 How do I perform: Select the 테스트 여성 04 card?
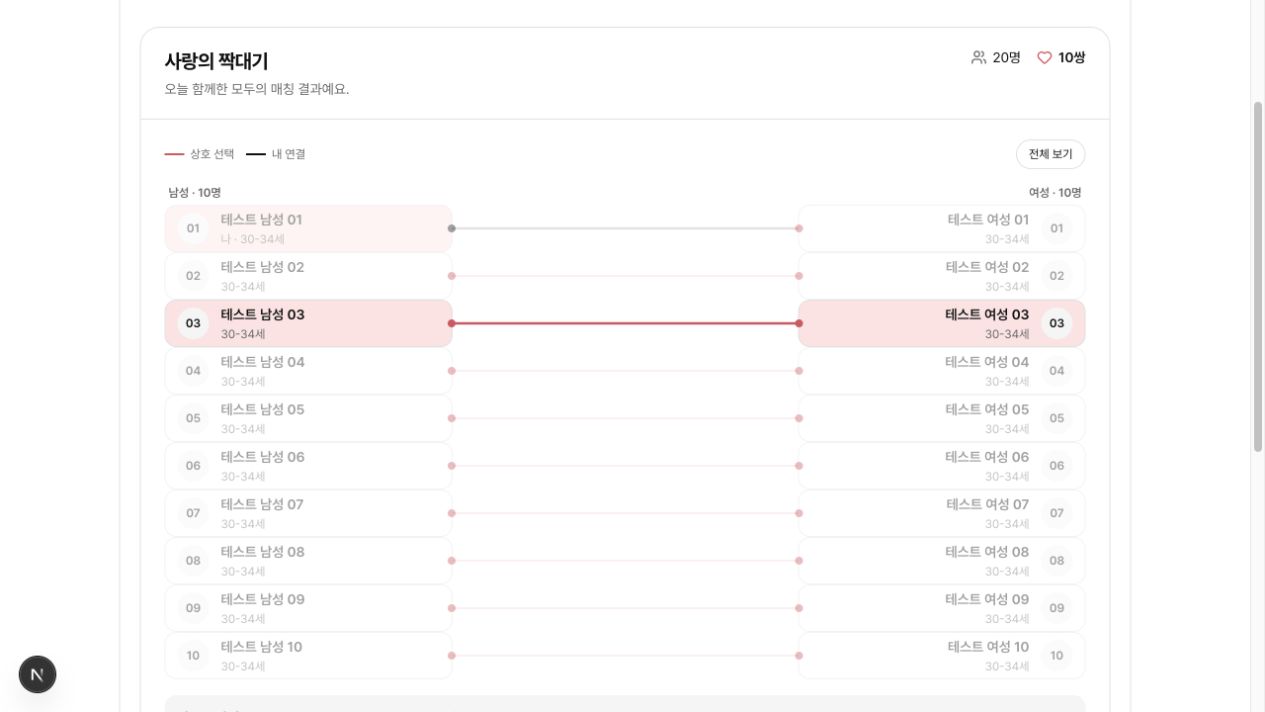pyautogui.click(x=941, y=371)
